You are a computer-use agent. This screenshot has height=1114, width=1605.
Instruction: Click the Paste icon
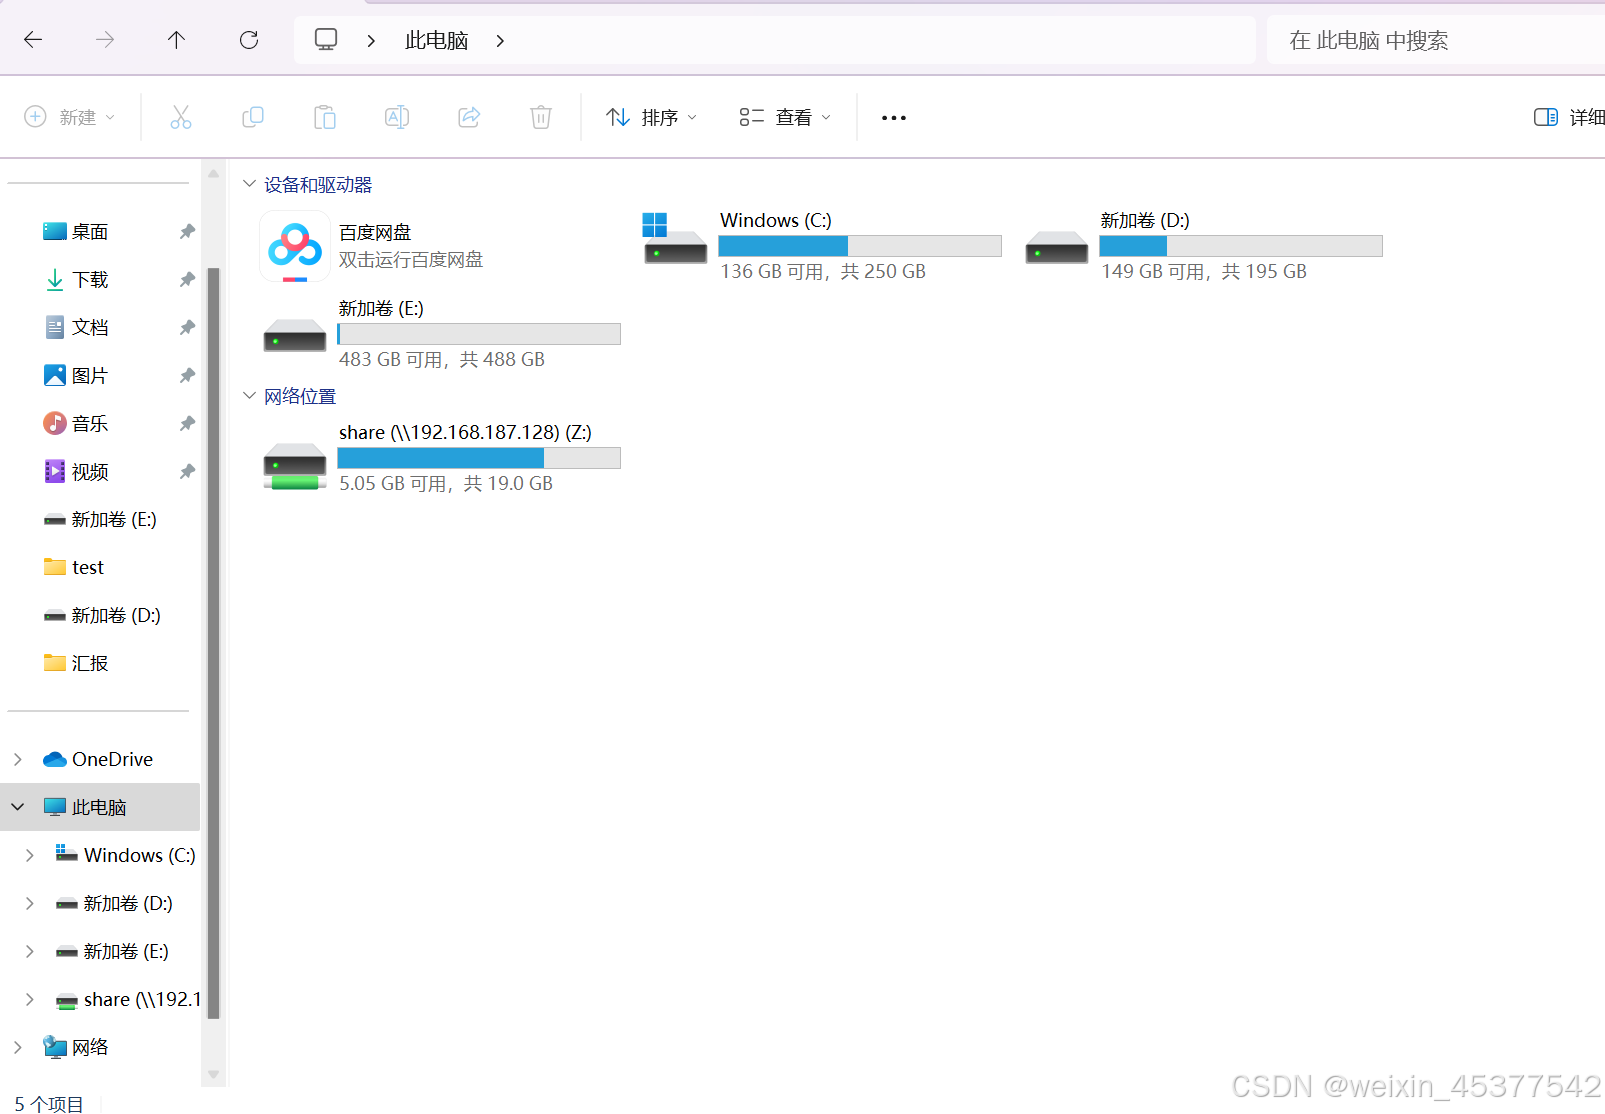tap(325, 117)
